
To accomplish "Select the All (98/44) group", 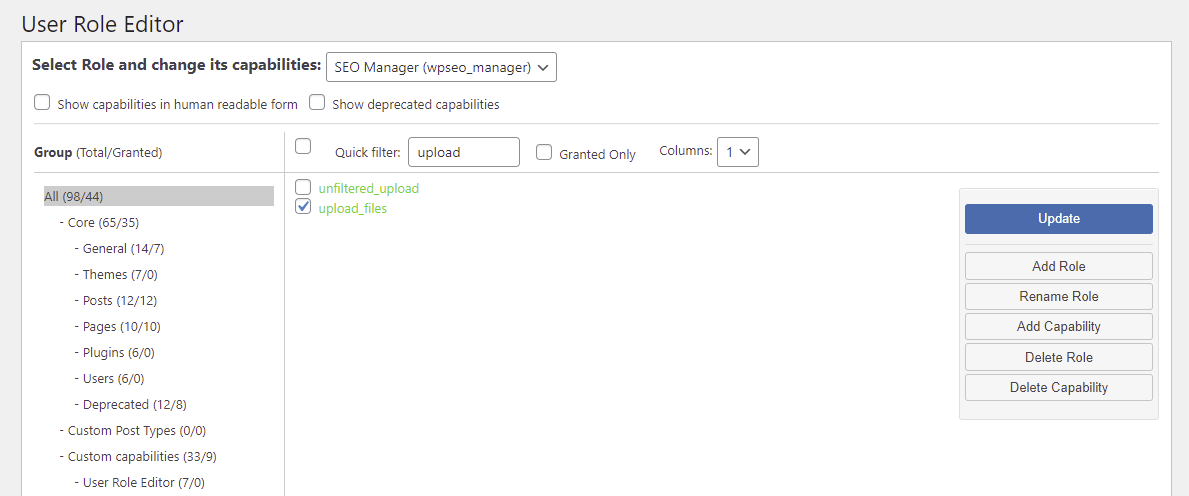I will pyautogui.click(x=74, y=196).
